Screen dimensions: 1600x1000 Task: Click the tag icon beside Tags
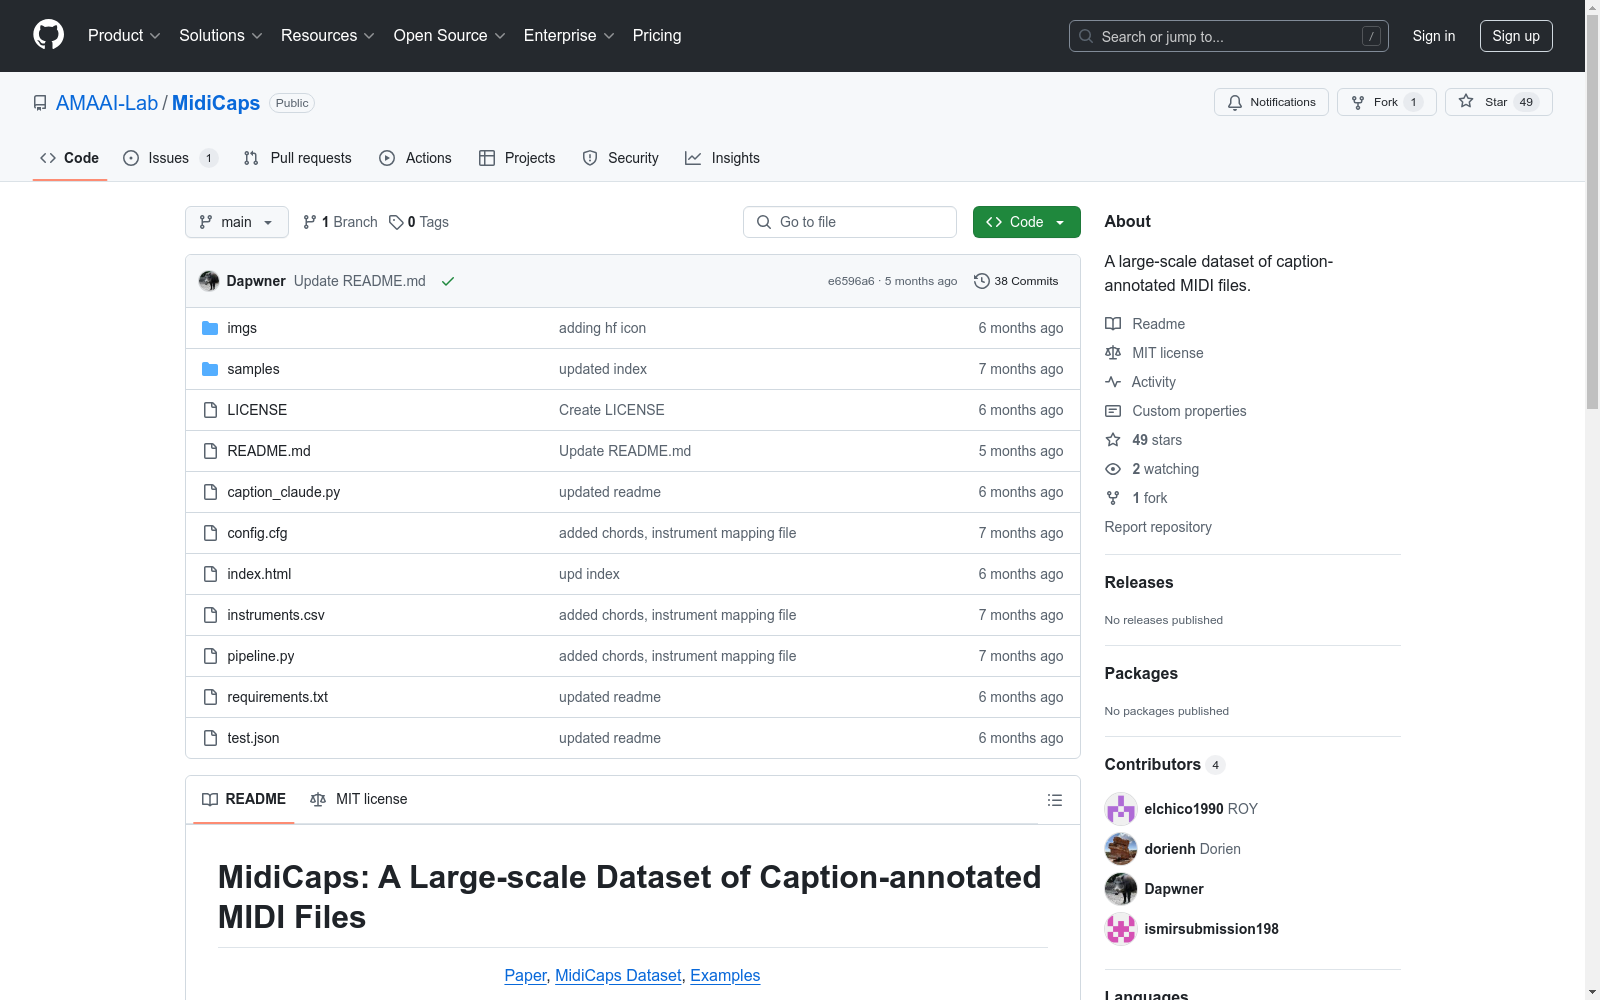click(396, 222)
